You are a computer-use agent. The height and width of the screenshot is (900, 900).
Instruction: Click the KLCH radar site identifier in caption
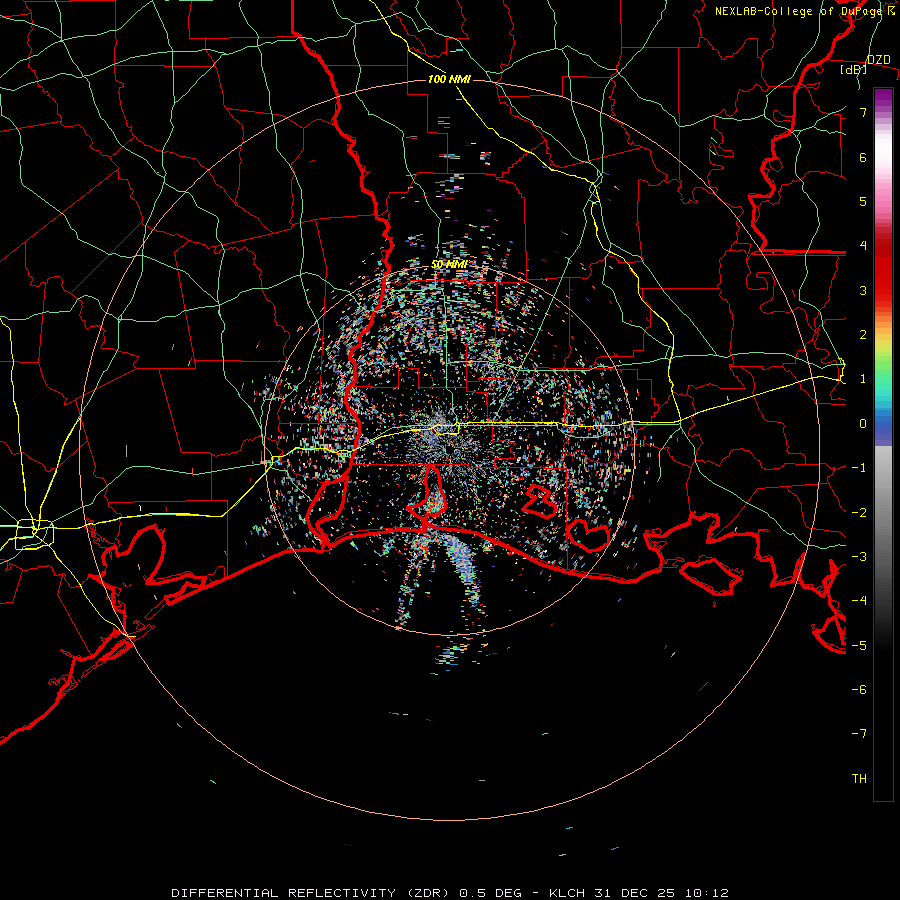567,893
